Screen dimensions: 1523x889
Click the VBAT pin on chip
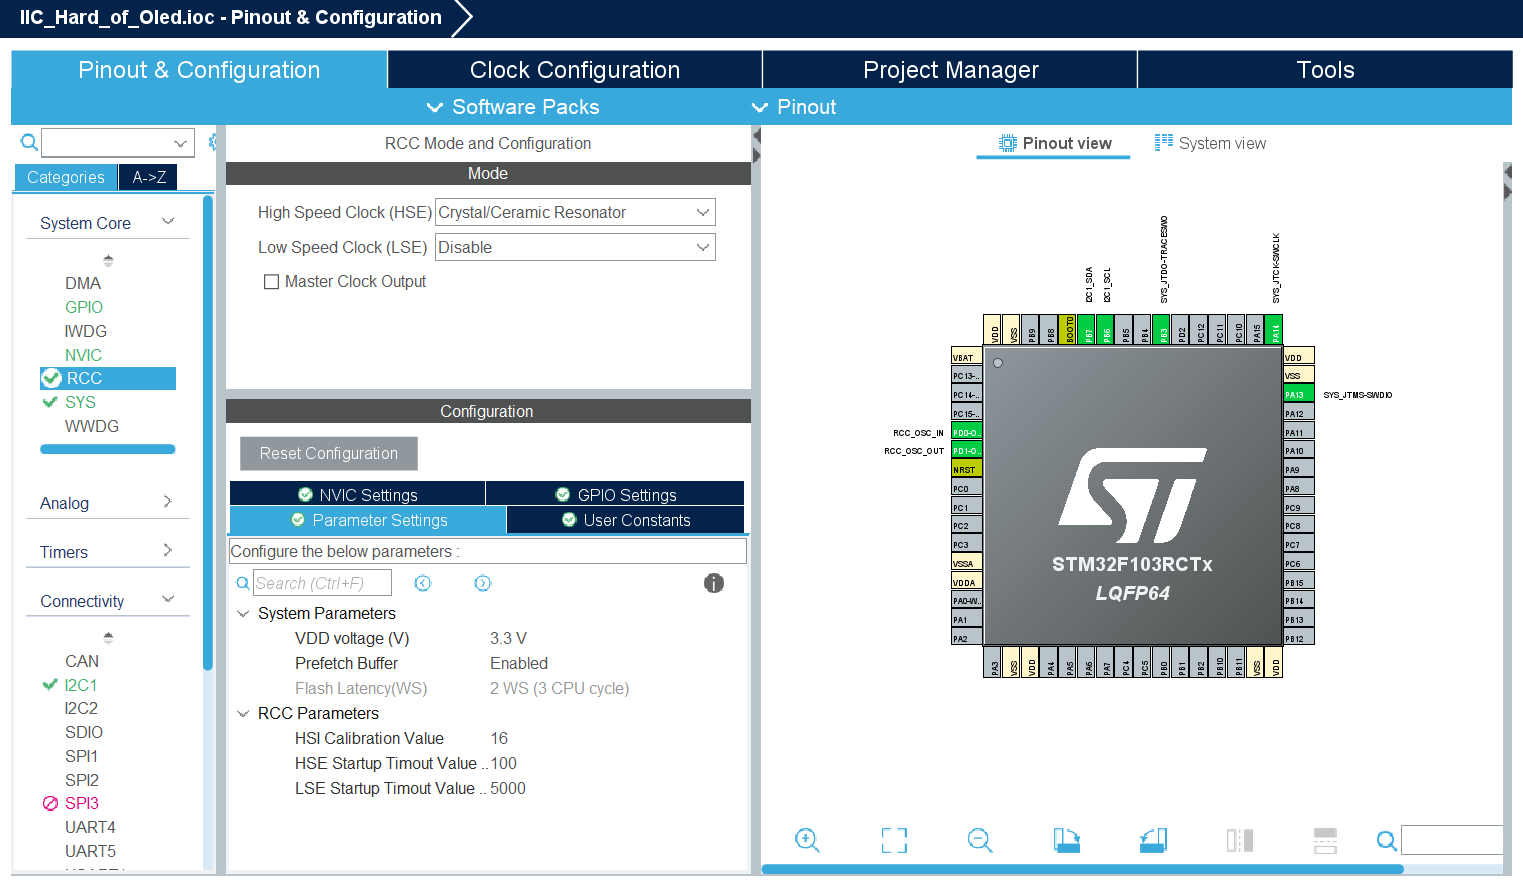pos(966,357)
